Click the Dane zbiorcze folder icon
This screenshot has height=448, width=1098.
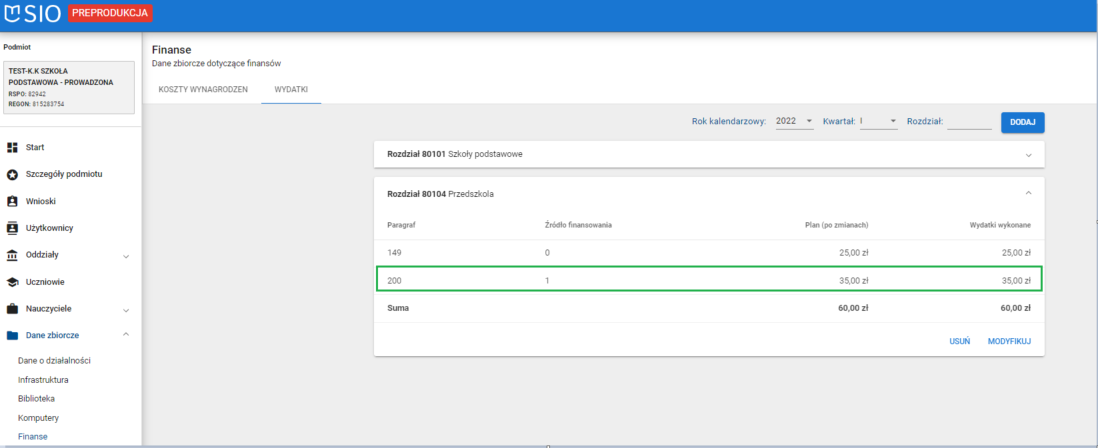point(13,336)
